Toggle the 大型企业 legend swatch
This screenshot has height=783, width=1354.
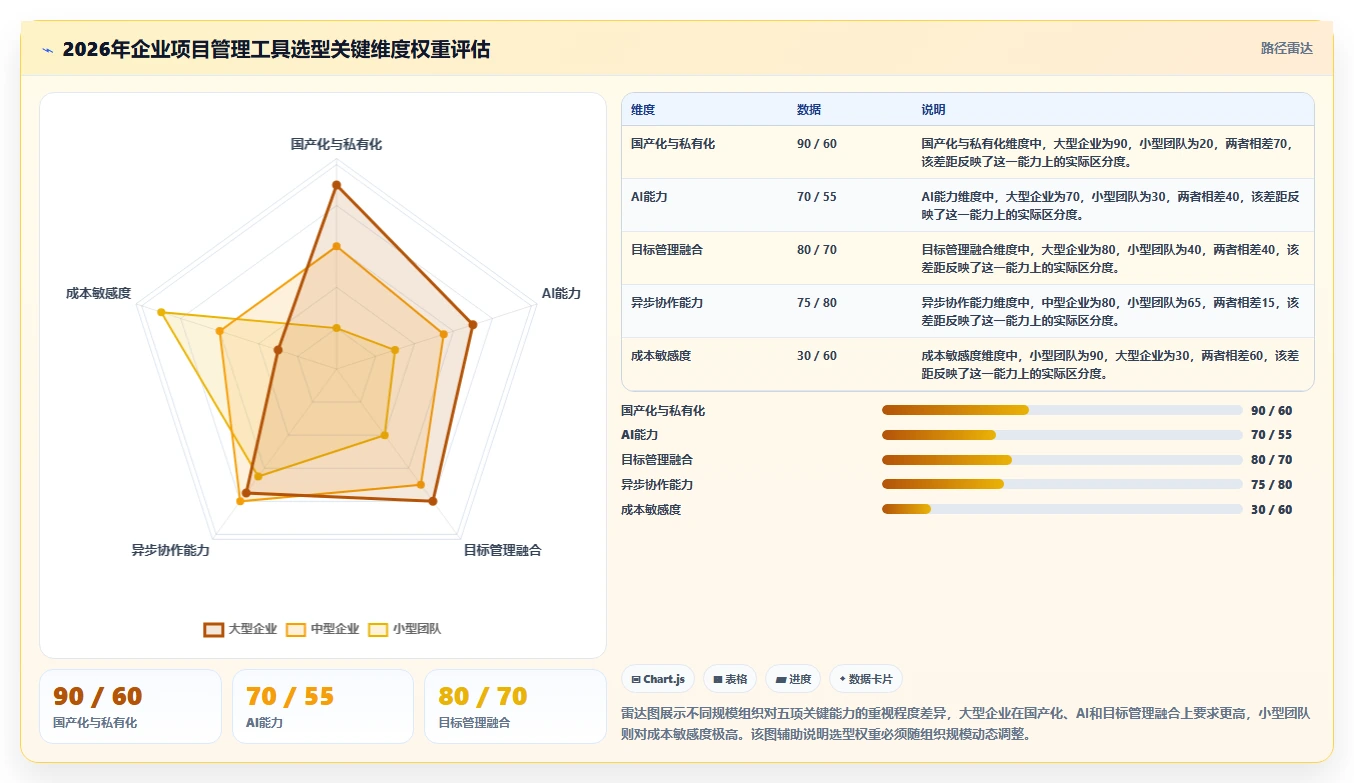[x=213, y=629]
